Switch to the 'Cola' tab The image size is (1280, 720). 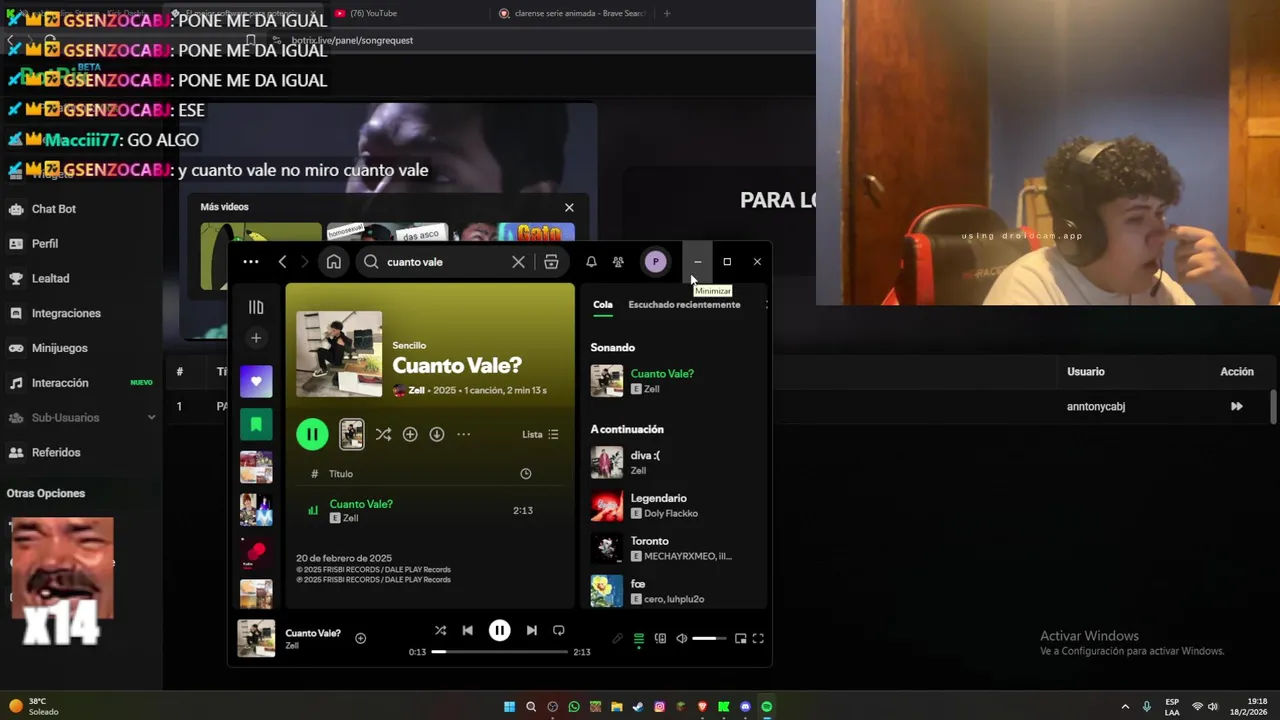(603, 304)
